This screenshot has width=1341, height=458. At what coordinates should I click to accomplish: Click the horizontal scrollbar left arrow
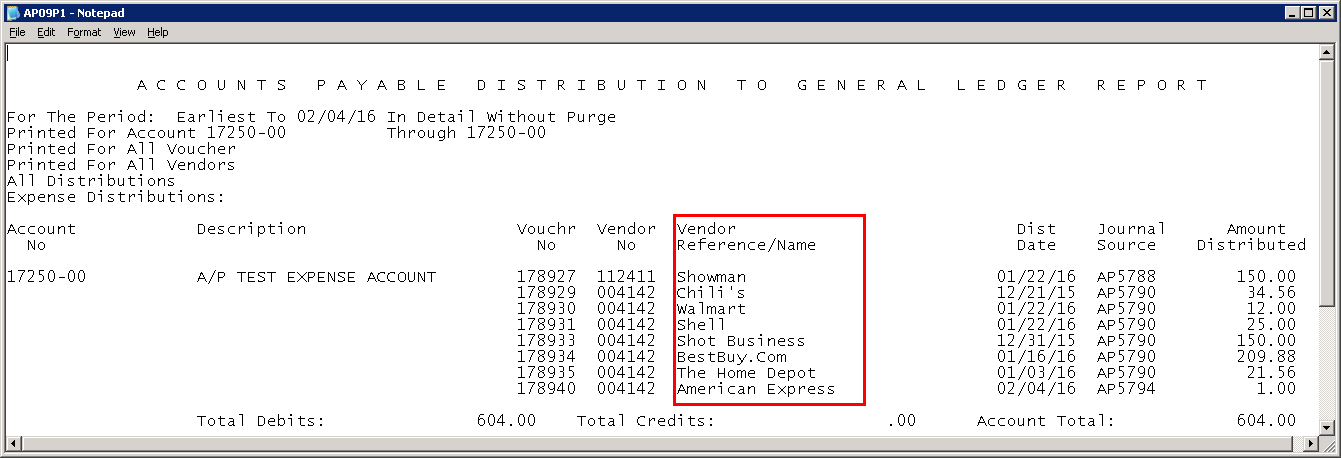[x=13, y=444]
